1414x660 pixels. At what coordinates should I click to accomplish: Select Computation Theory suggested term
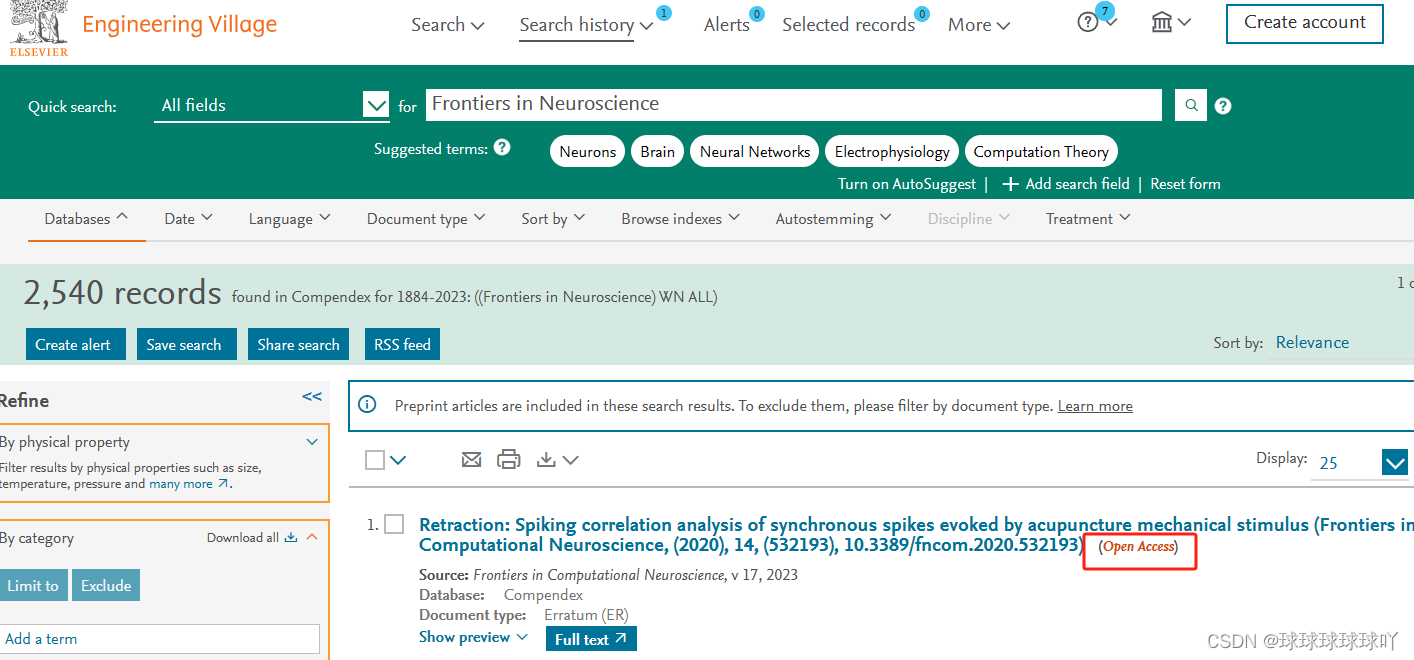pos(1041,152)
